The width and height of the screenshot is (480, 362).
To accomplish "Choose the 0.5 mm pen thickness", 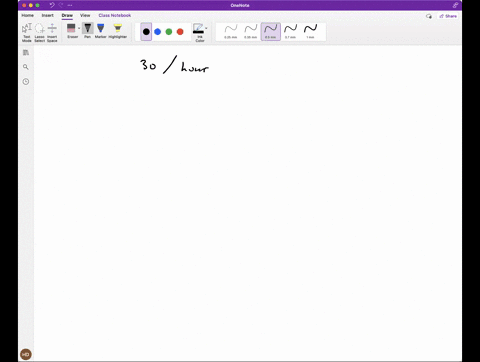I will pos(270,32).
